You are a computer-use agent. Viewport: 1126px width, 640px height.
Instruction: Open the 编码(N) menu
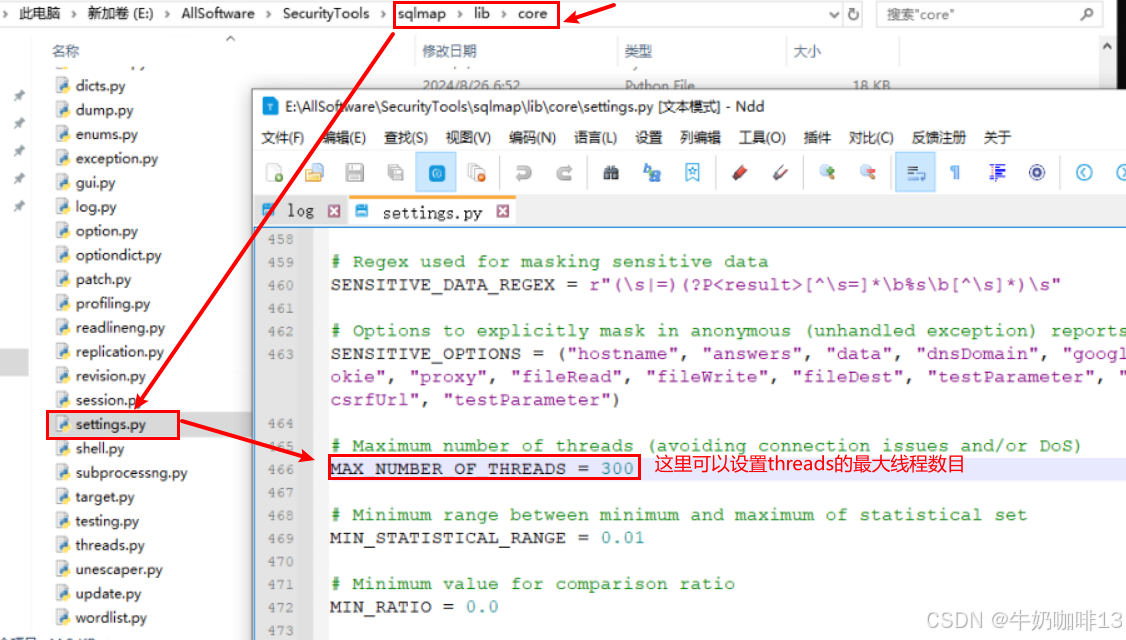[532, 137]
